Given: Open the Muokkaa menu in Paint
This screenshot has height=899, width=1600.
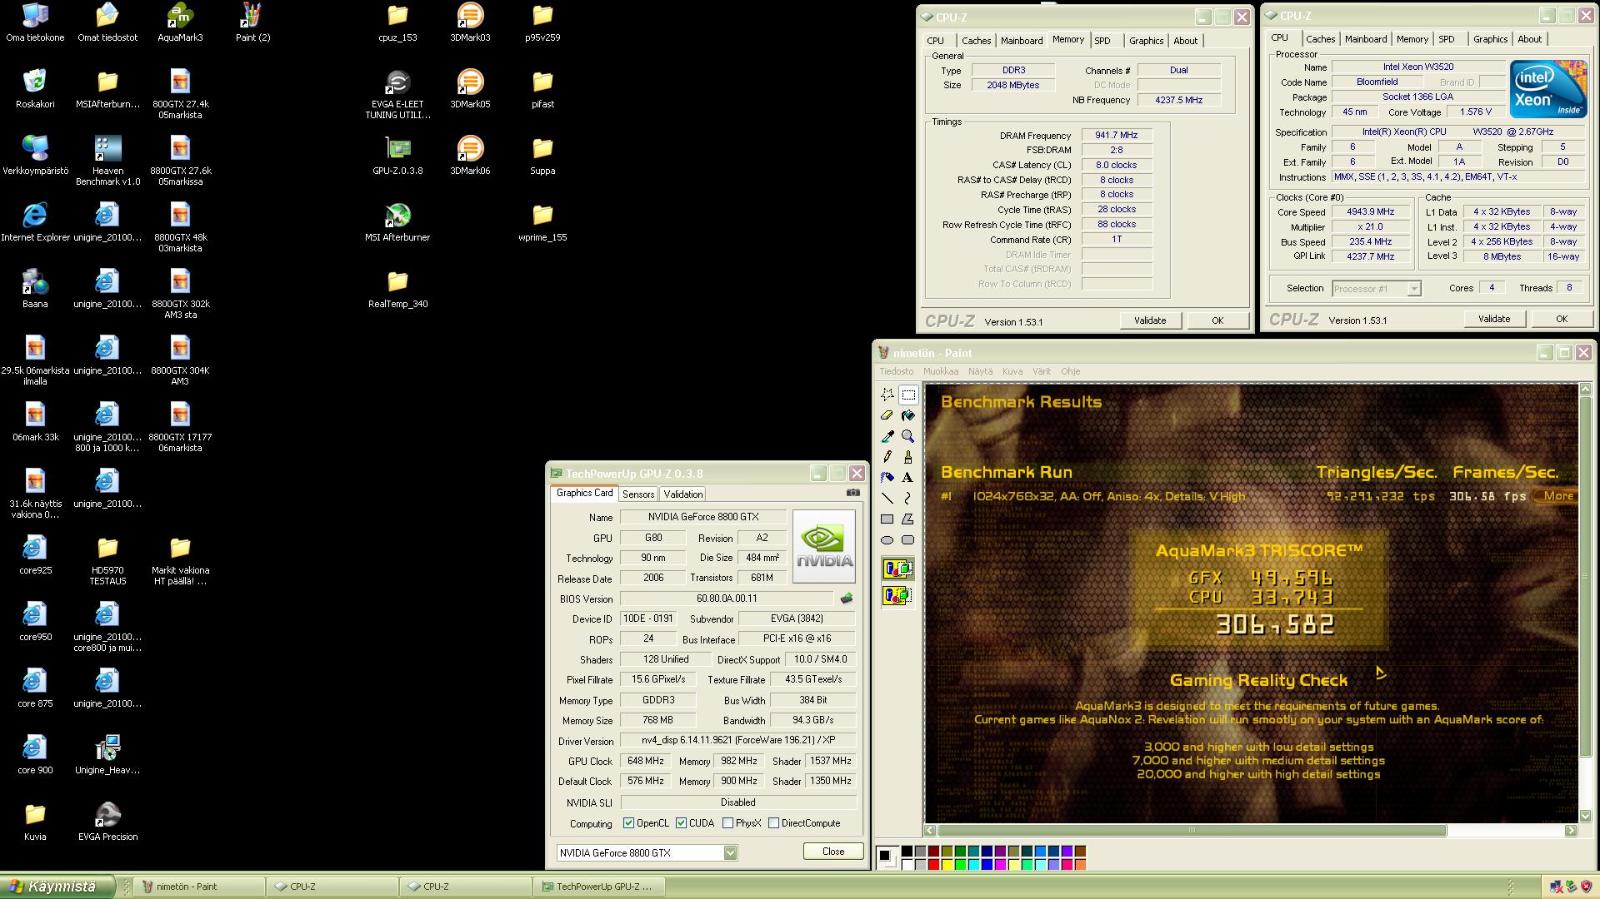Looking at the screenshot, I should point(940,371).
